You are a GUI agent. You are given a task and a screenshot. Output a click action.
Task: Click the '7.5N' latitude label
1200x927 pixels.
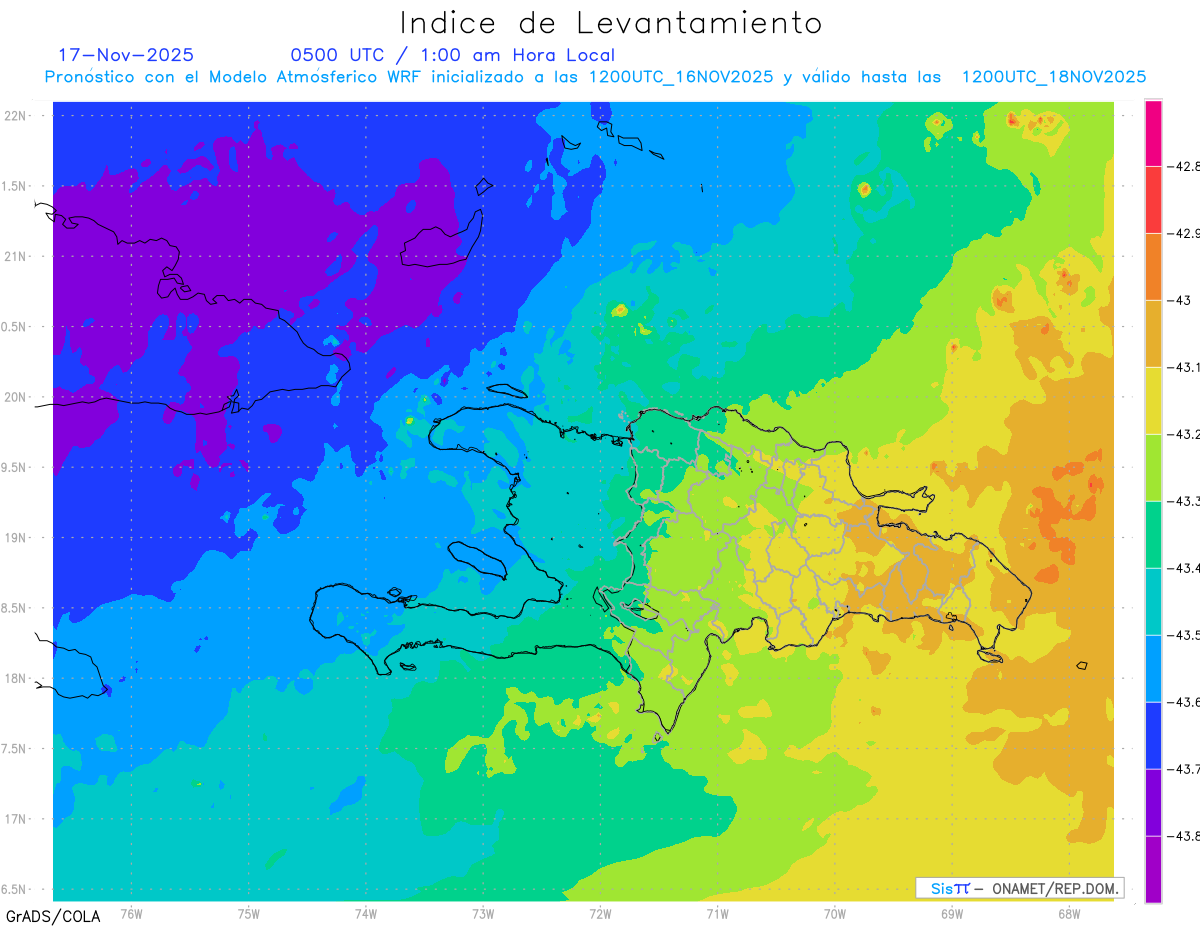pyautogui.click(x=15, y=749)
